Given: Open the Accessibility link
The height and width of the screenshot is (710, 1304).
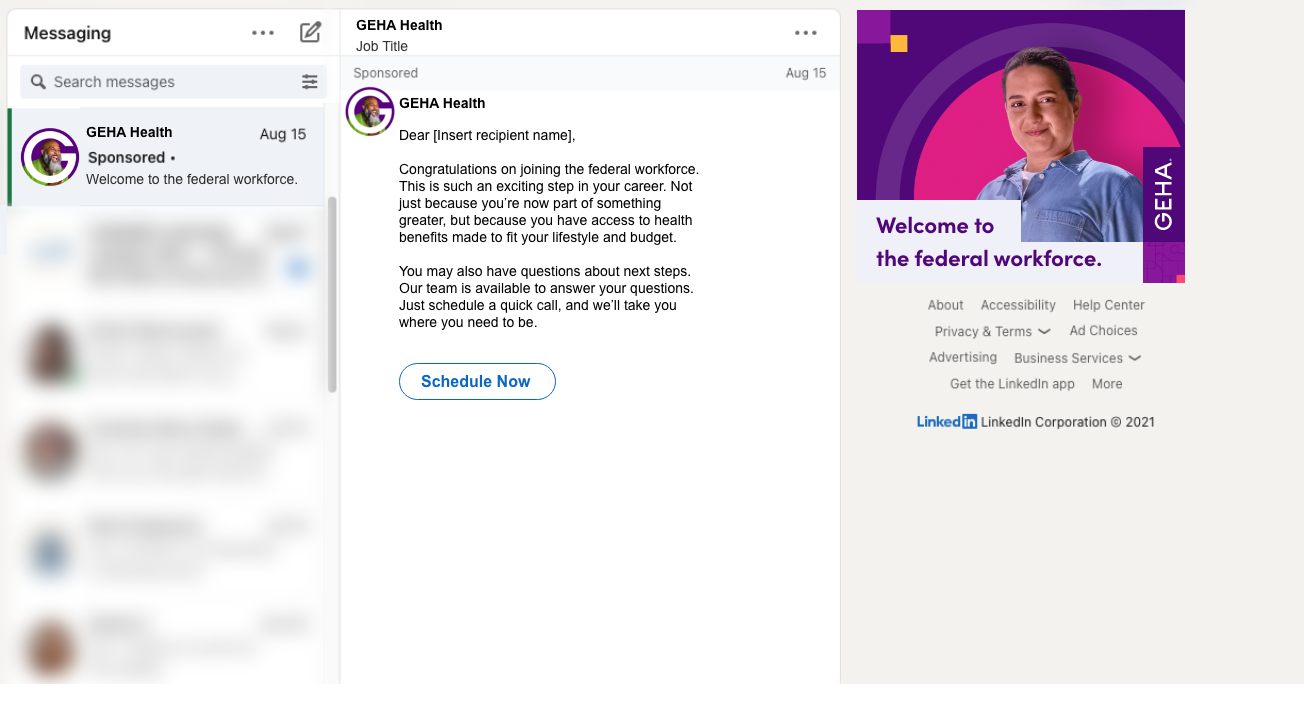Looking at the screenshot, I should [1018, 305].
